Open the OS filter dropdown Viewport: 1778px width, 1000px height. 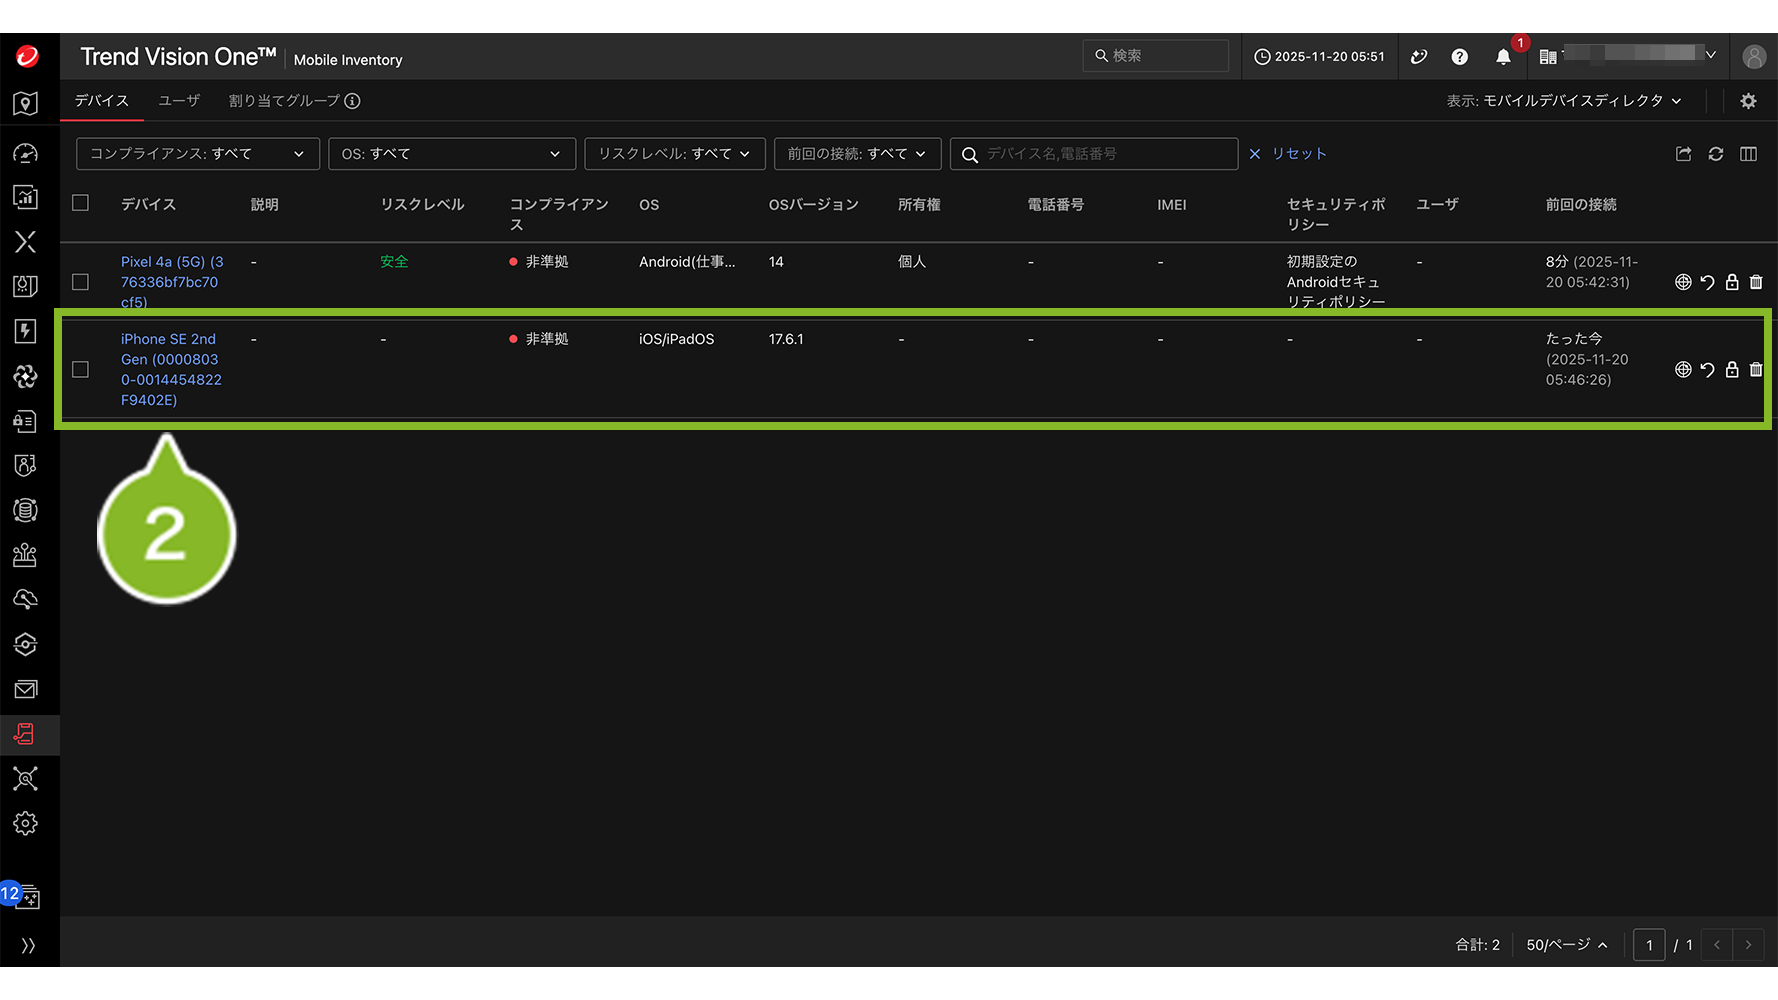point(451,154)
